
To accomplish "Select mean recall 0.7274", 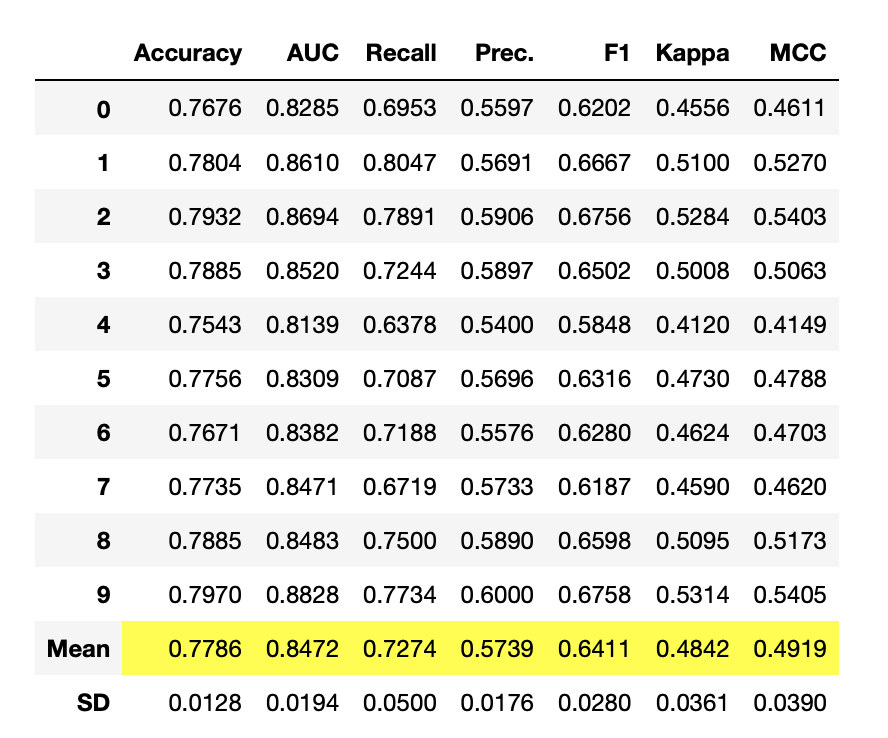I will (x=400, y=649).
